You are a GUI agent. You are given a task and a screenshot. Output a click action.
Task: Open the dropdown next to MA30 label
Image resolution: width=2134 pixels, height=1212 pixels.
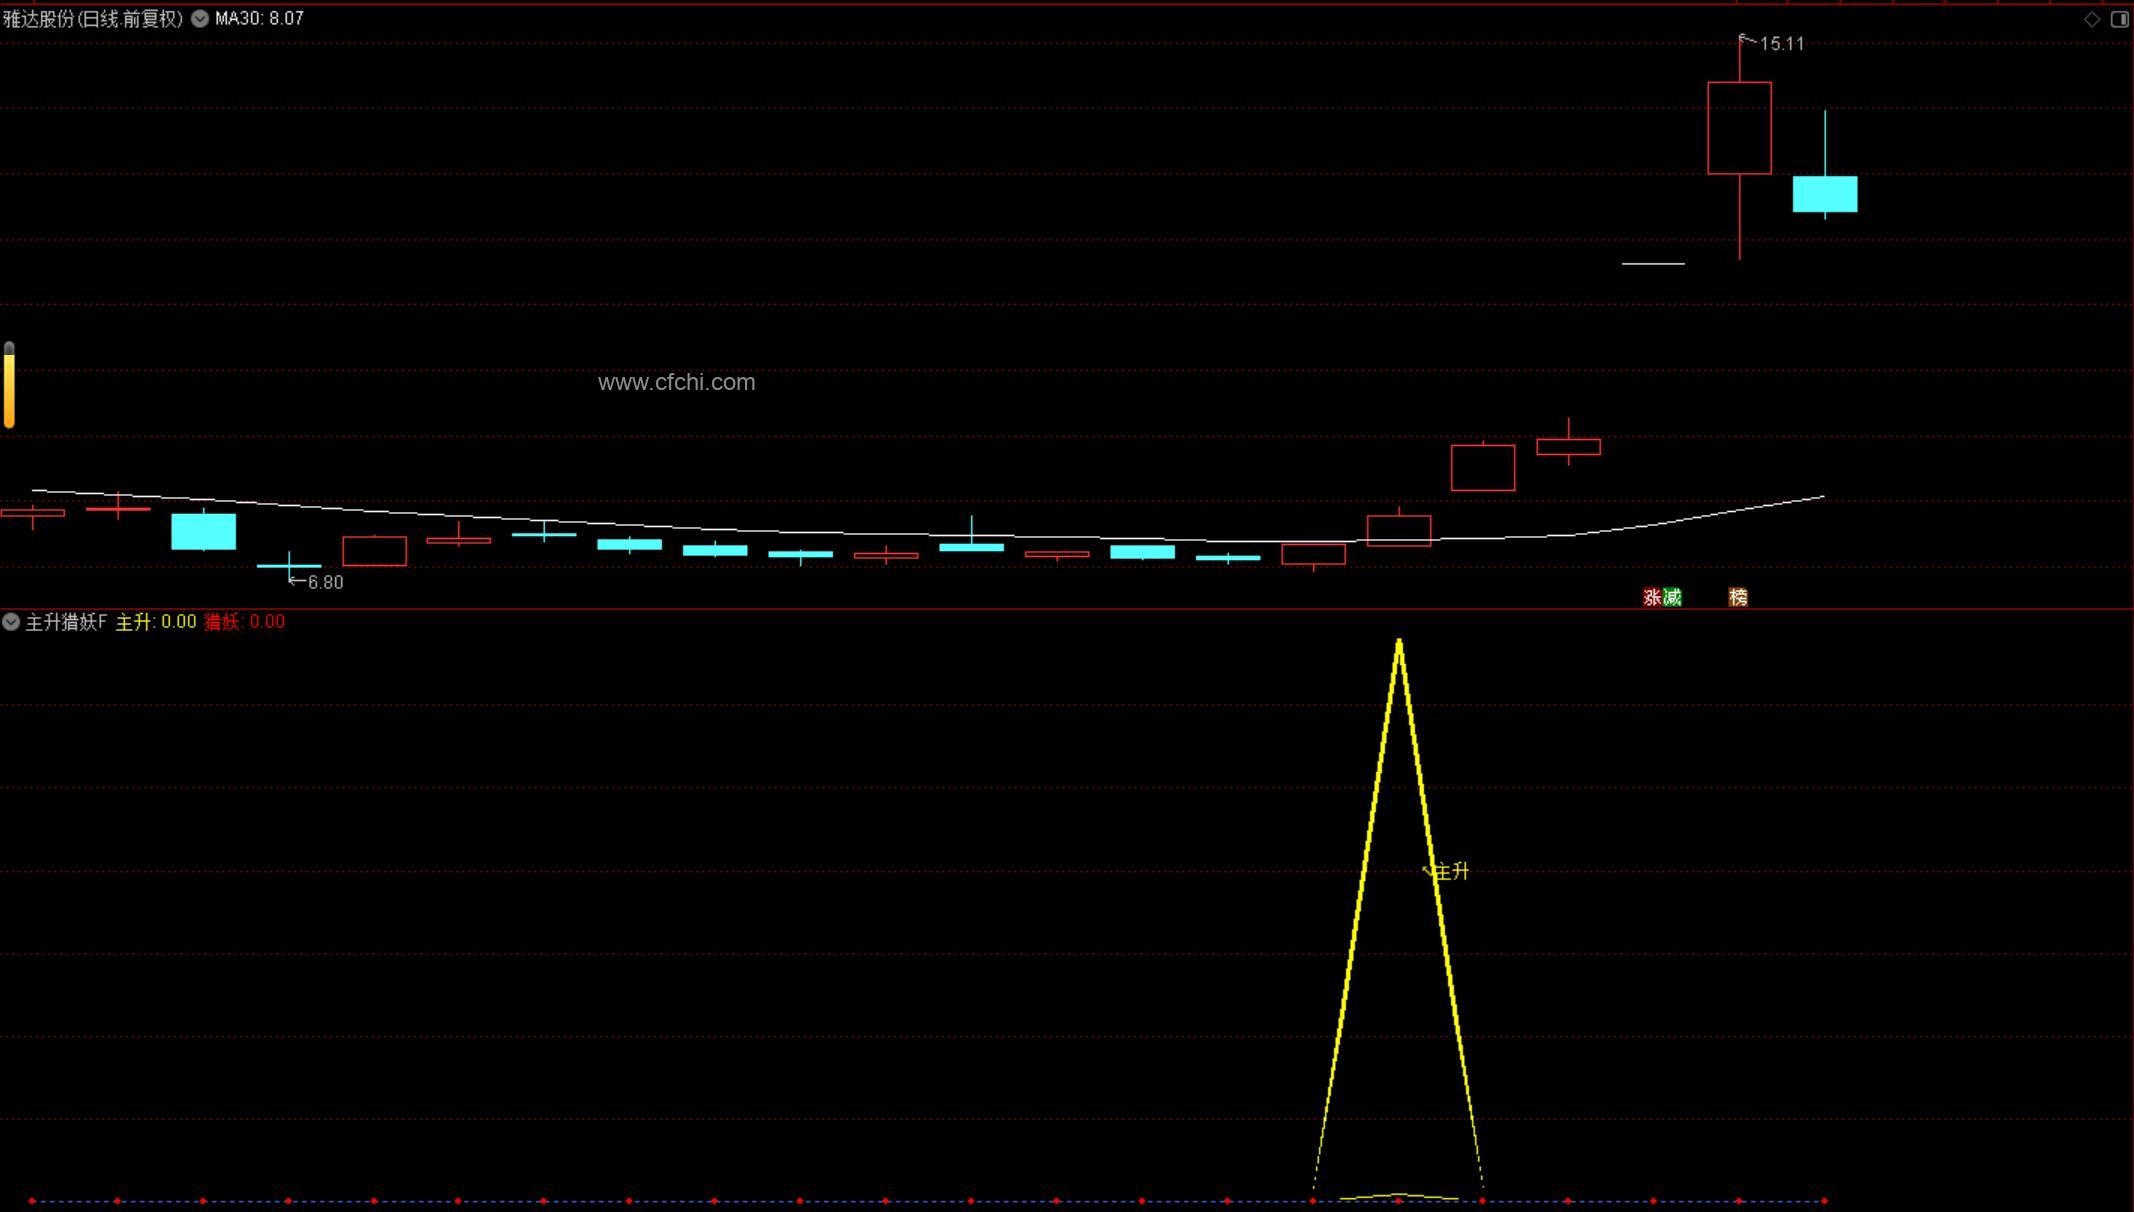click(x=200, y=18)
